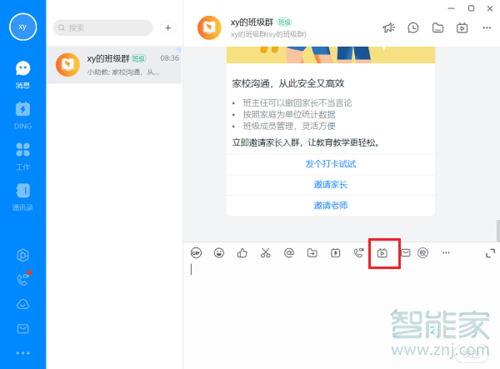Click the DING task icon in the toolbar

click(x=335, y=253)
